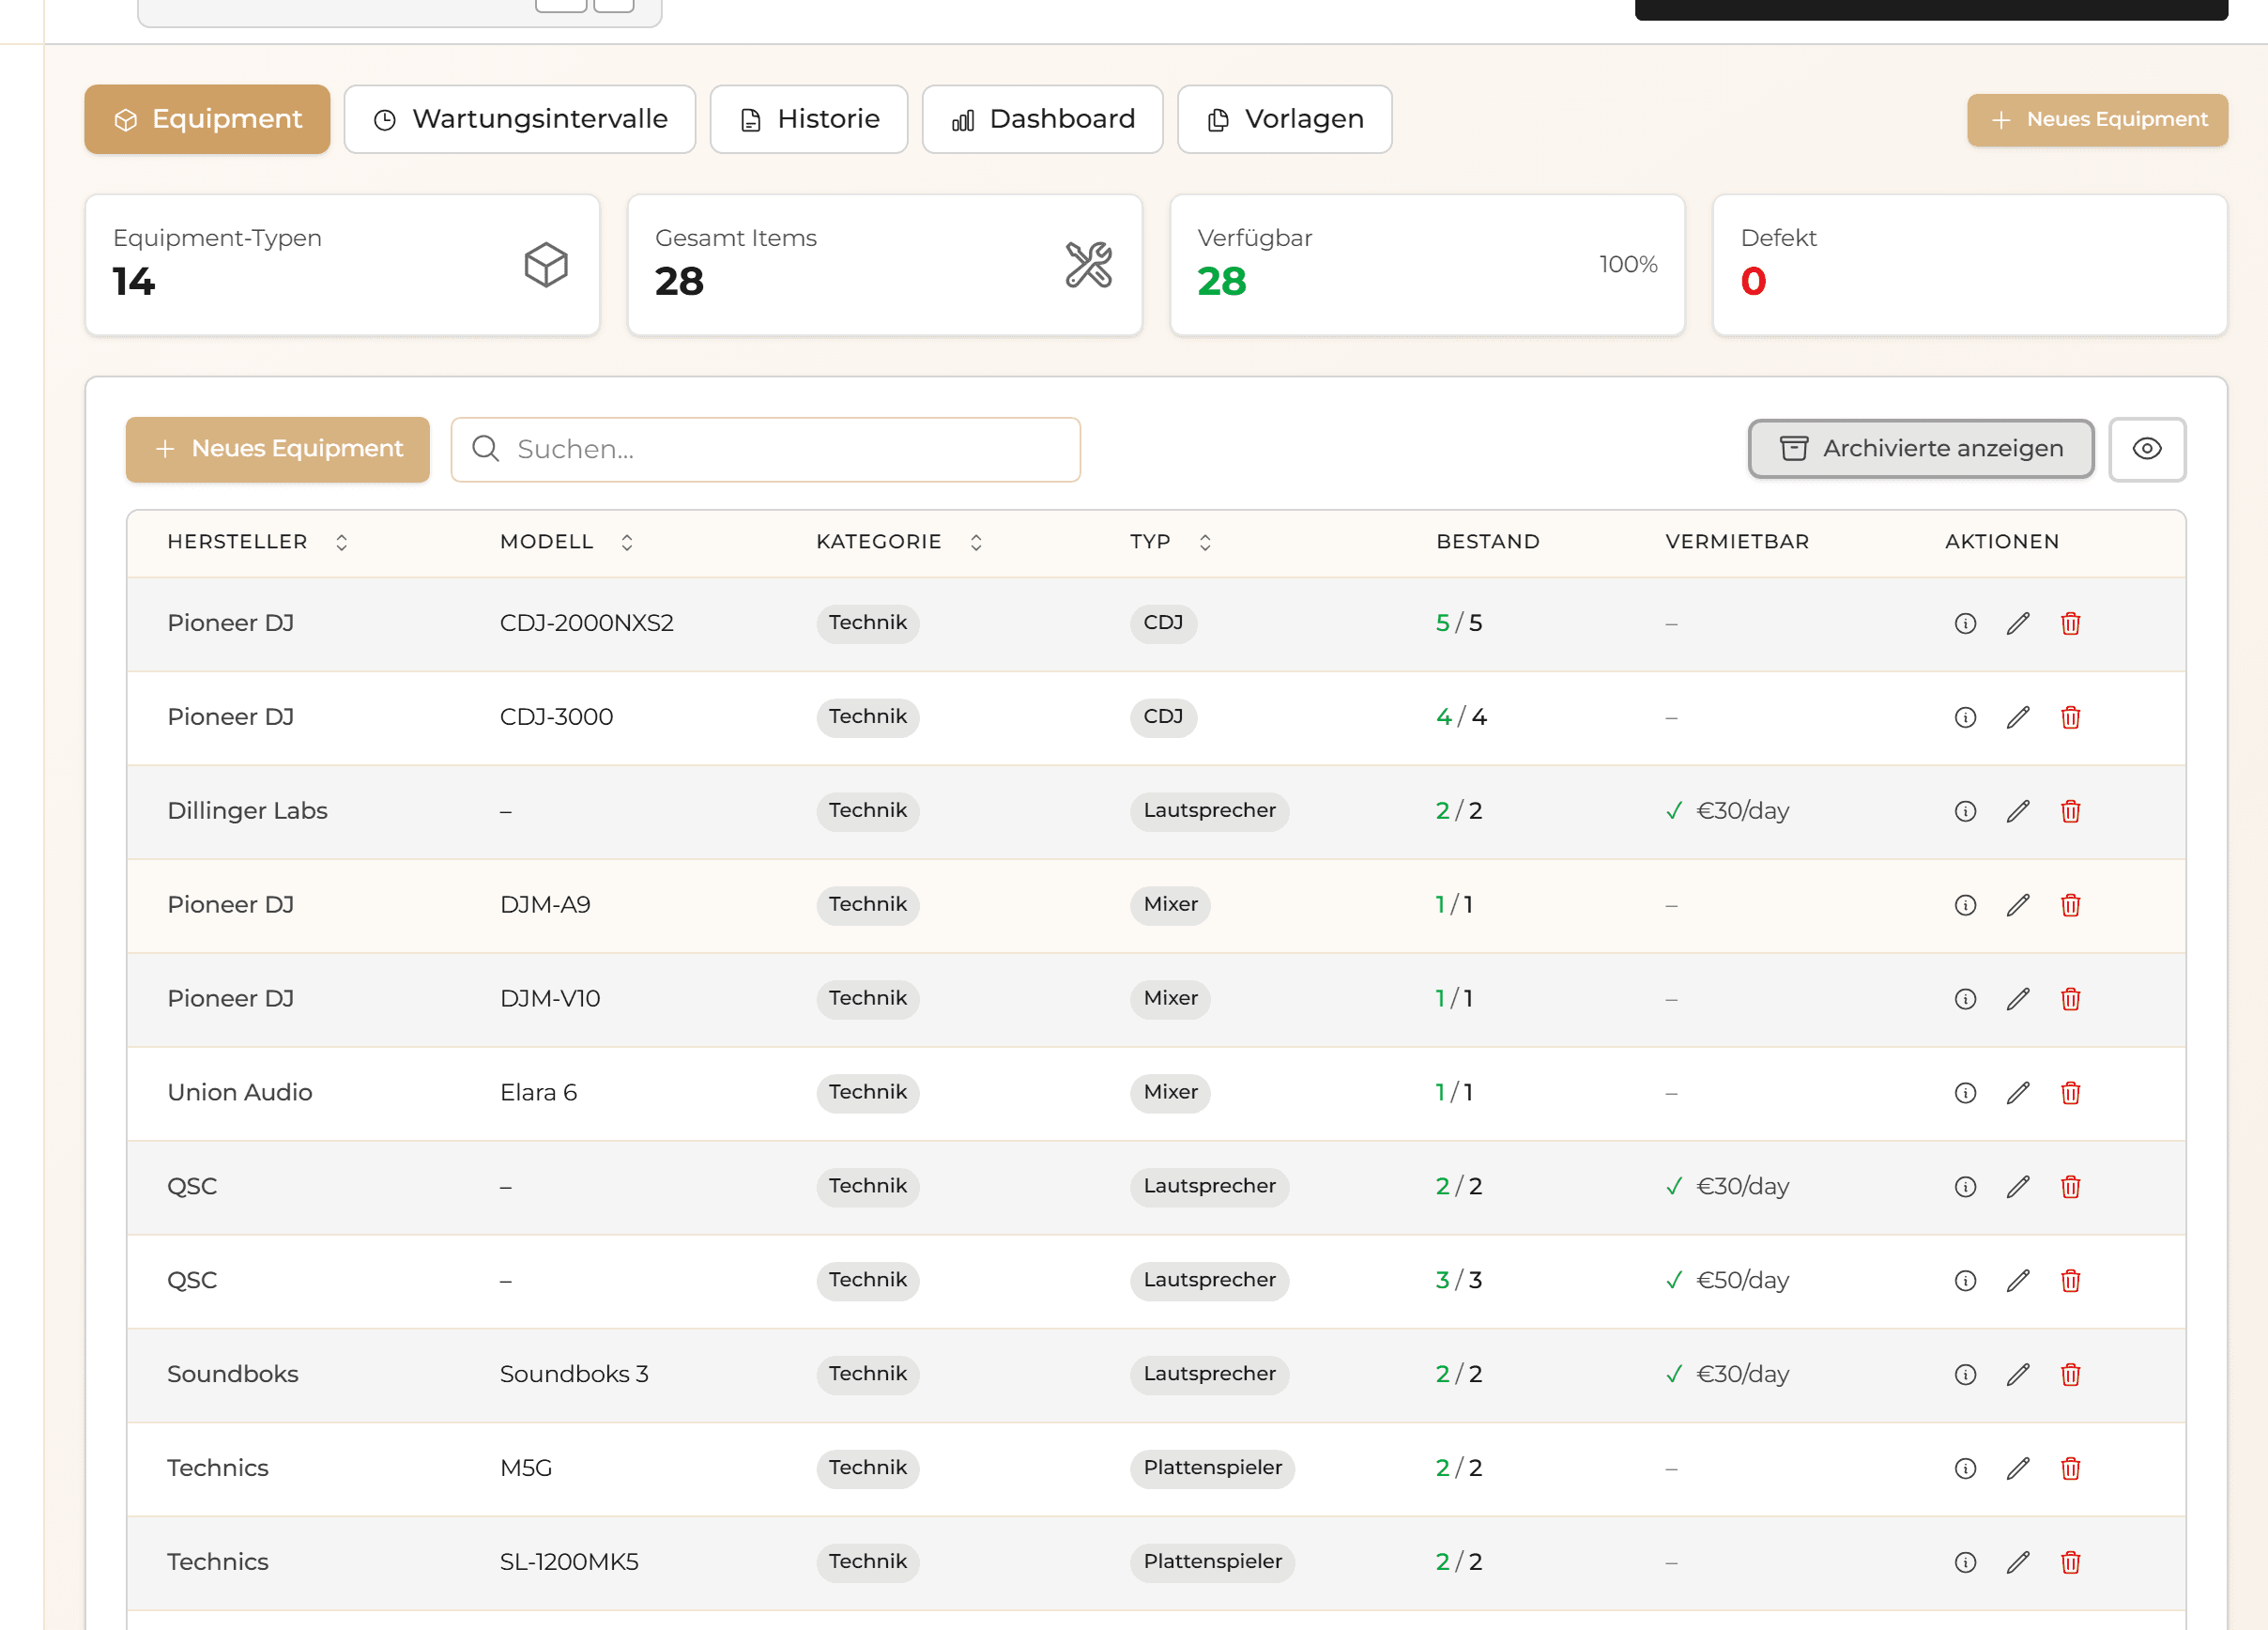
Task: Show info for Soundboks 3 entry
Action: pos(1965,1374)
